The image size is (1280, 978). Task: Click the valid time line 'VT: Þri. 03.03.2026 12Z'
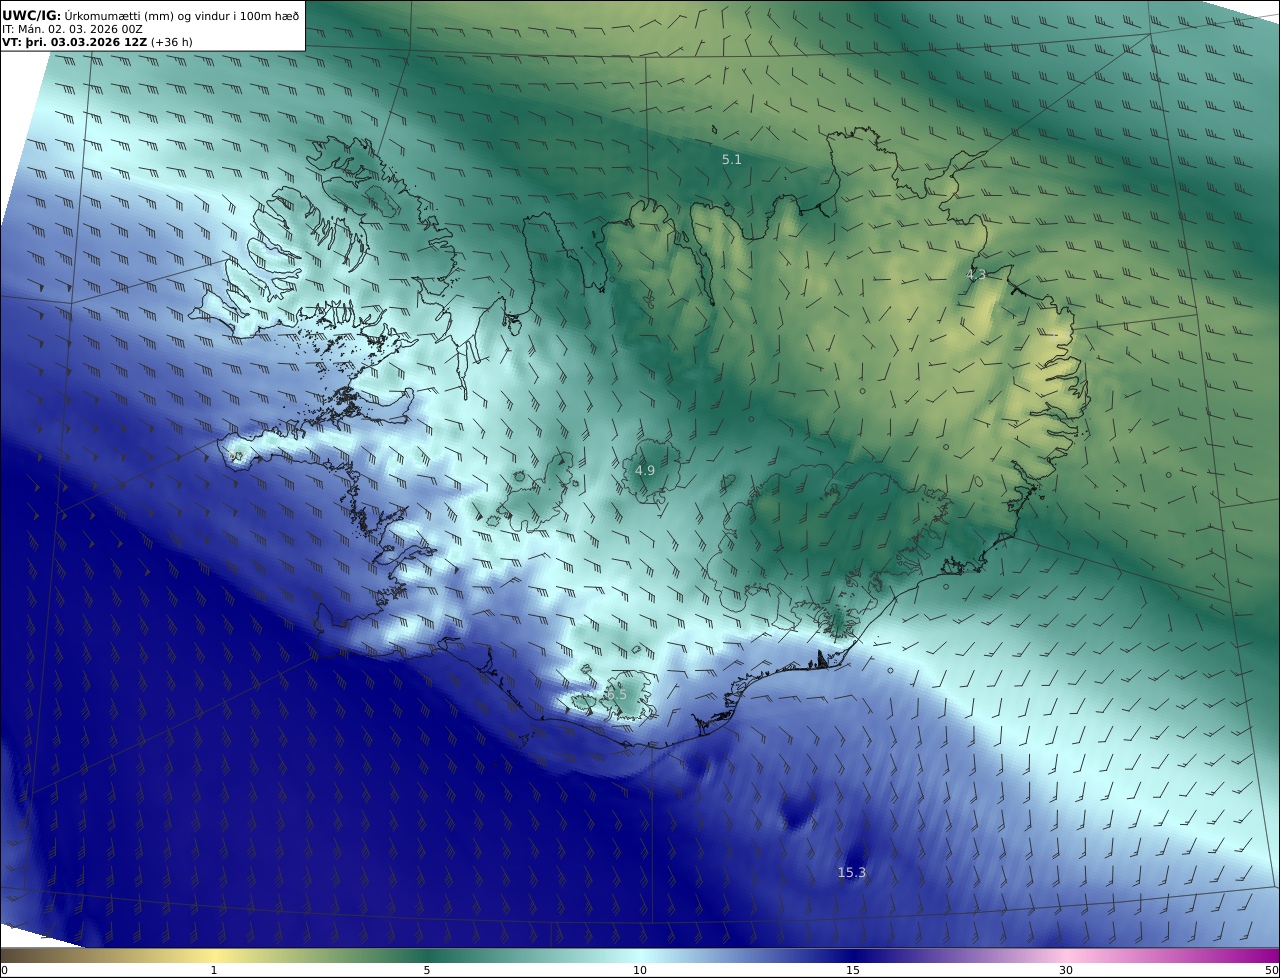point(75,42)
